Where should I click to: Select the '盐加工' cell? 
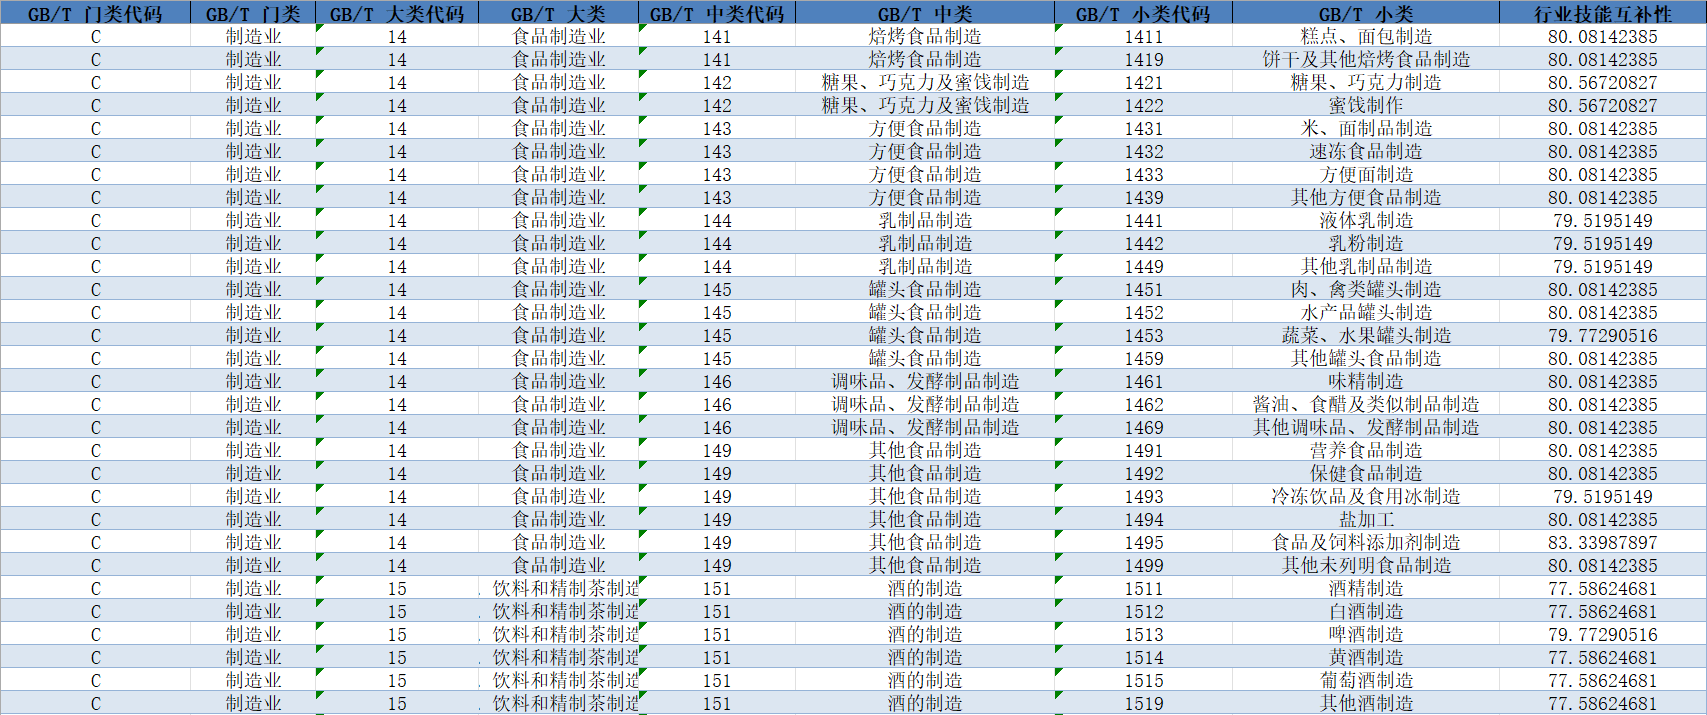coord(1366,520)
